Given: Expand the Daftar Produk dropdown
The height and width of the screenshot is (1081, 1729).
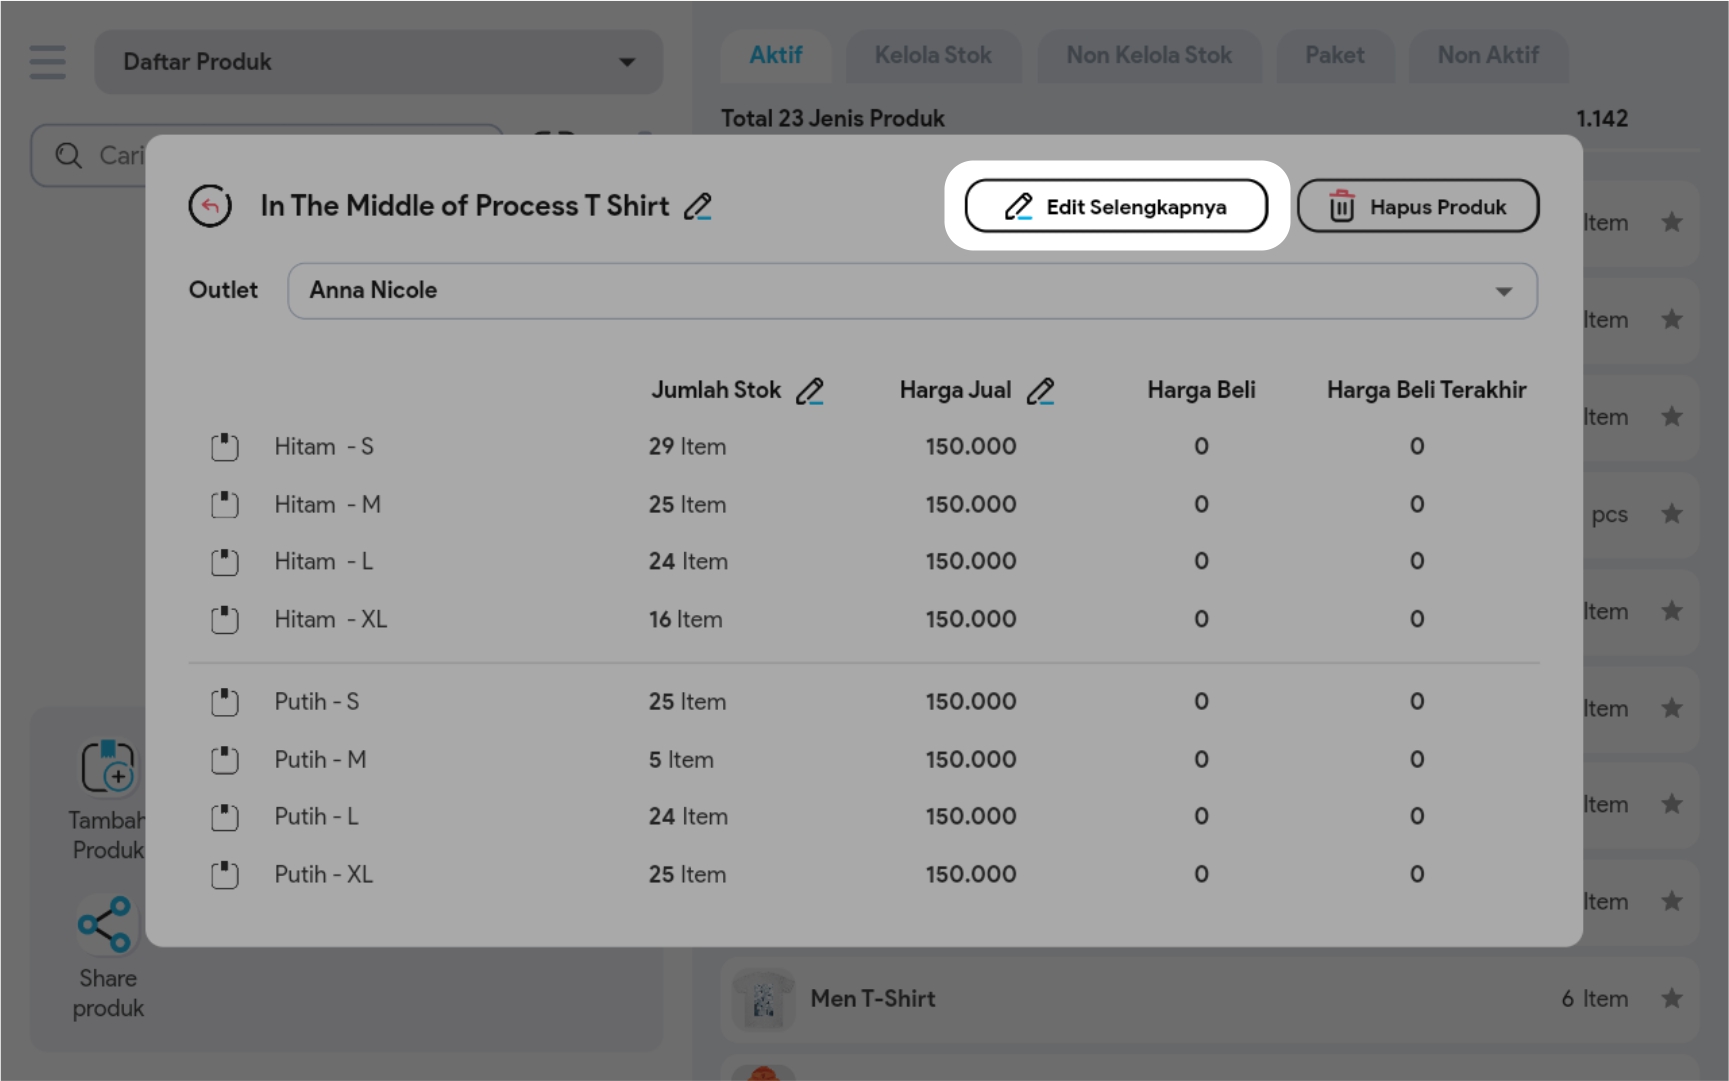Looking at the screenshot, I should (x=378, y=62).
